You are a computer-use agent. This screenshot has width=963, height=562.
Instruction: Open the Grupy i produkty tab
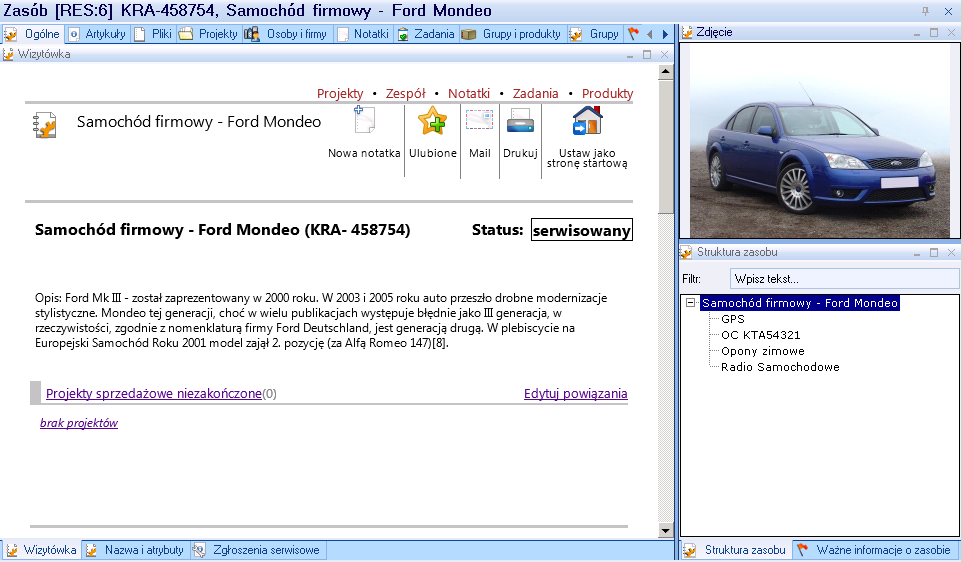click(512, 34)
